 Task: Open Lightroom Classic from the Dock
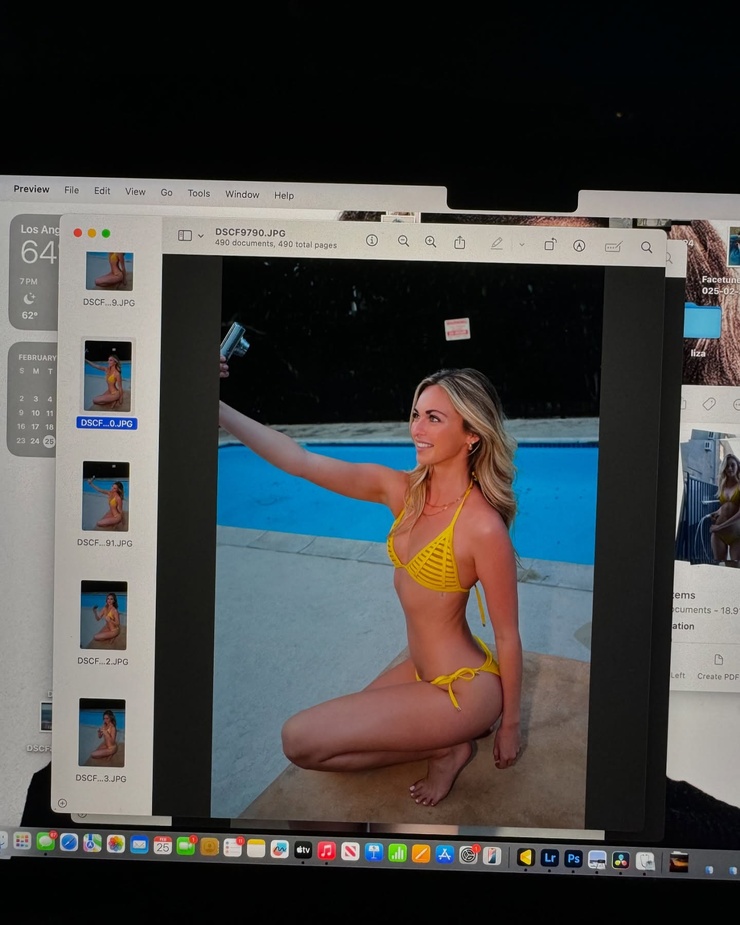(x=549, y=858)
